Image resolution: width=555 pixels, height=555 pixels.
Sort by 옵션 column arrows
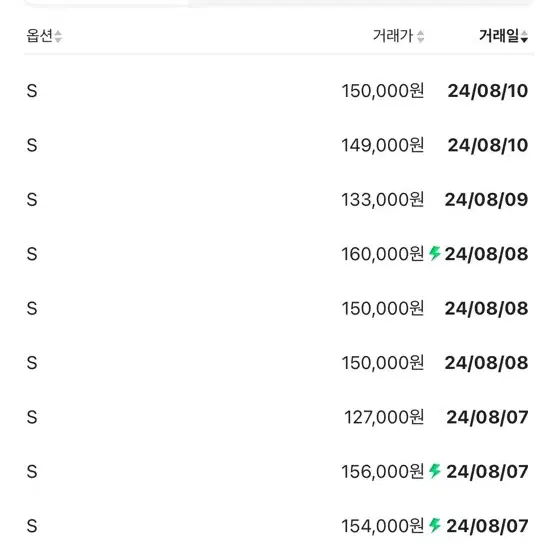(x=58, y=36)
